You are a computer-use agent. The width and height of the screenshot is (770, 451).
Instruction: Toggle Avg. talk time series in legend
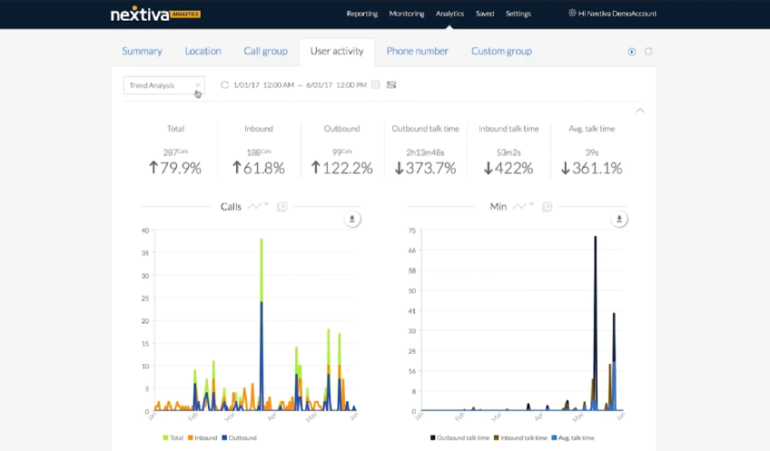(573, 438)
